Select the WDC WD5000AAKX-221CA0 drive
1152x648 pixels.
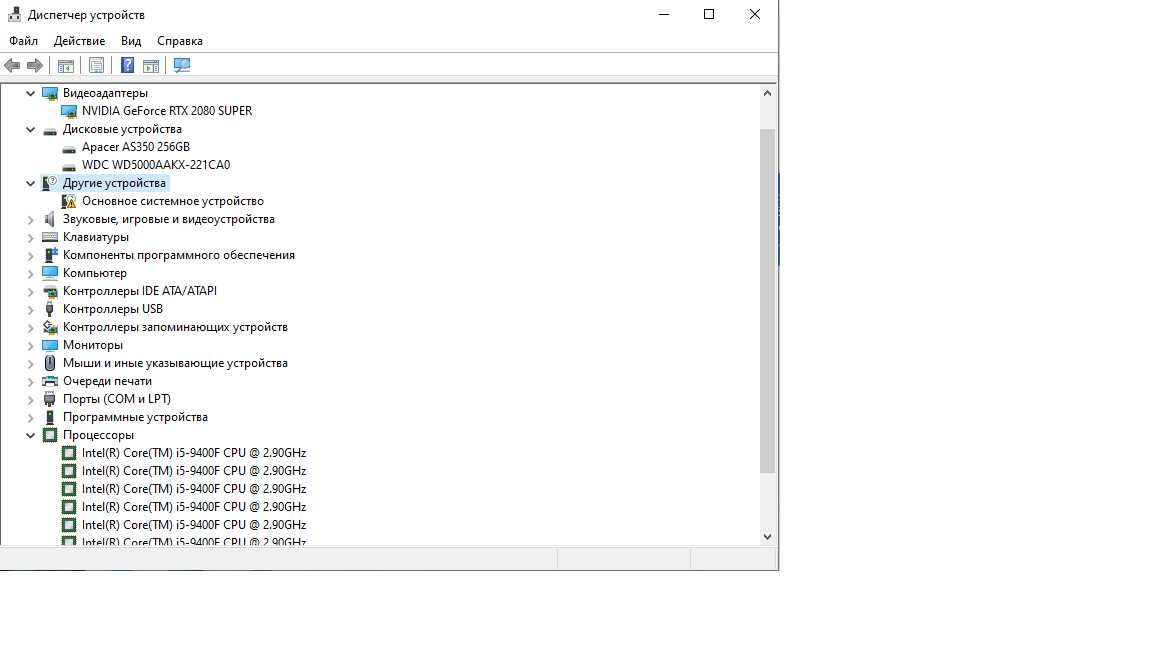point(156,165)
